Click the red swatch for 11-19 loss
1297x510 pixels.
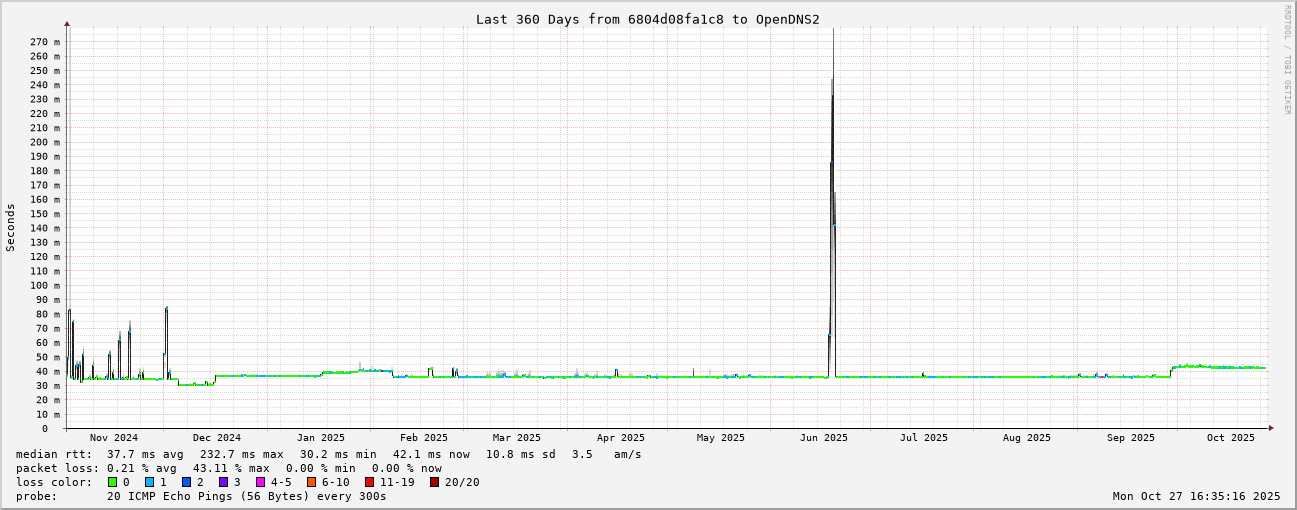[x=370, y=482]
